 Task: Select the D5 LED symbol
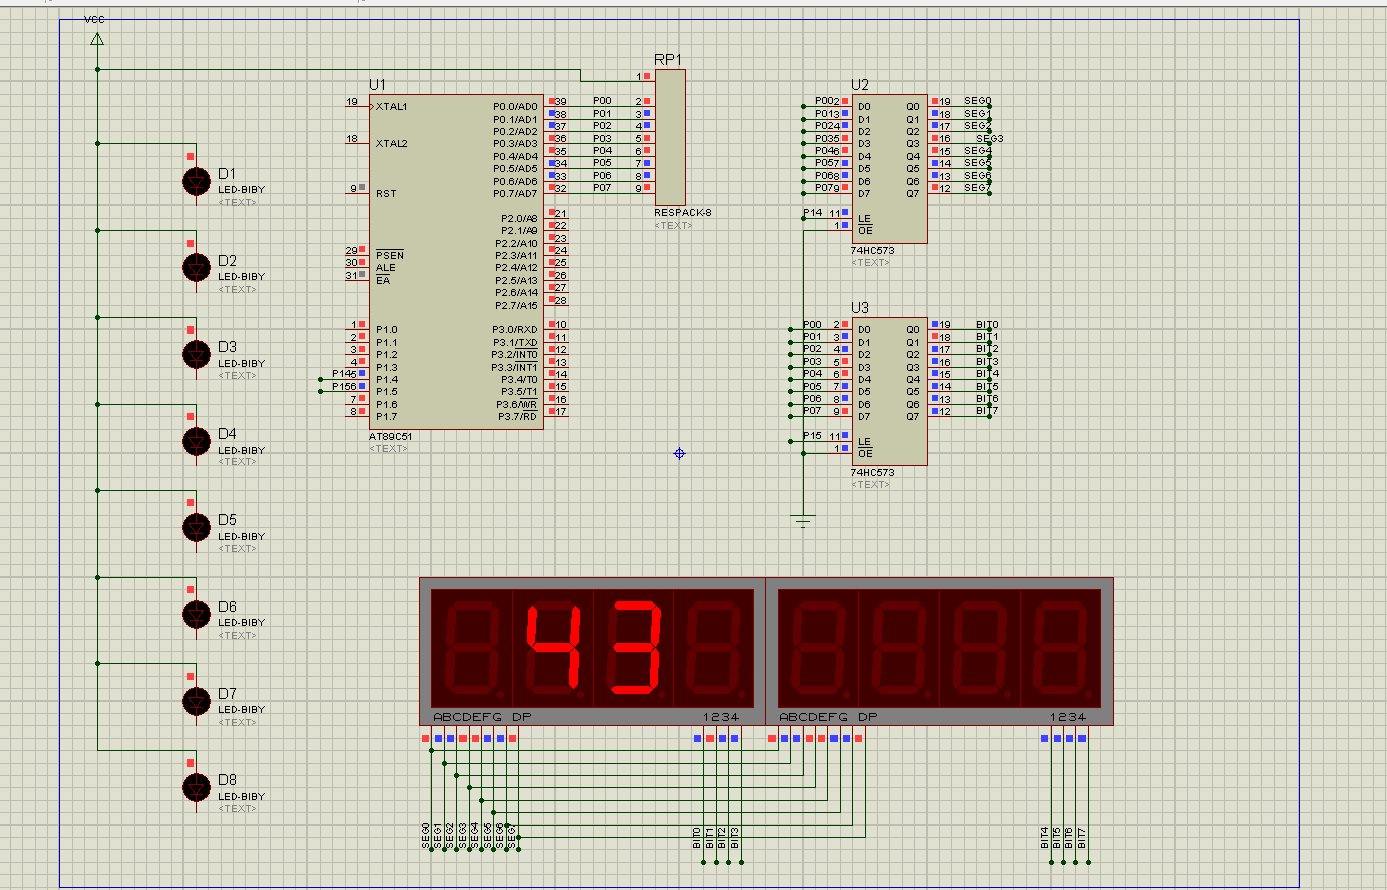coord(197,527)
